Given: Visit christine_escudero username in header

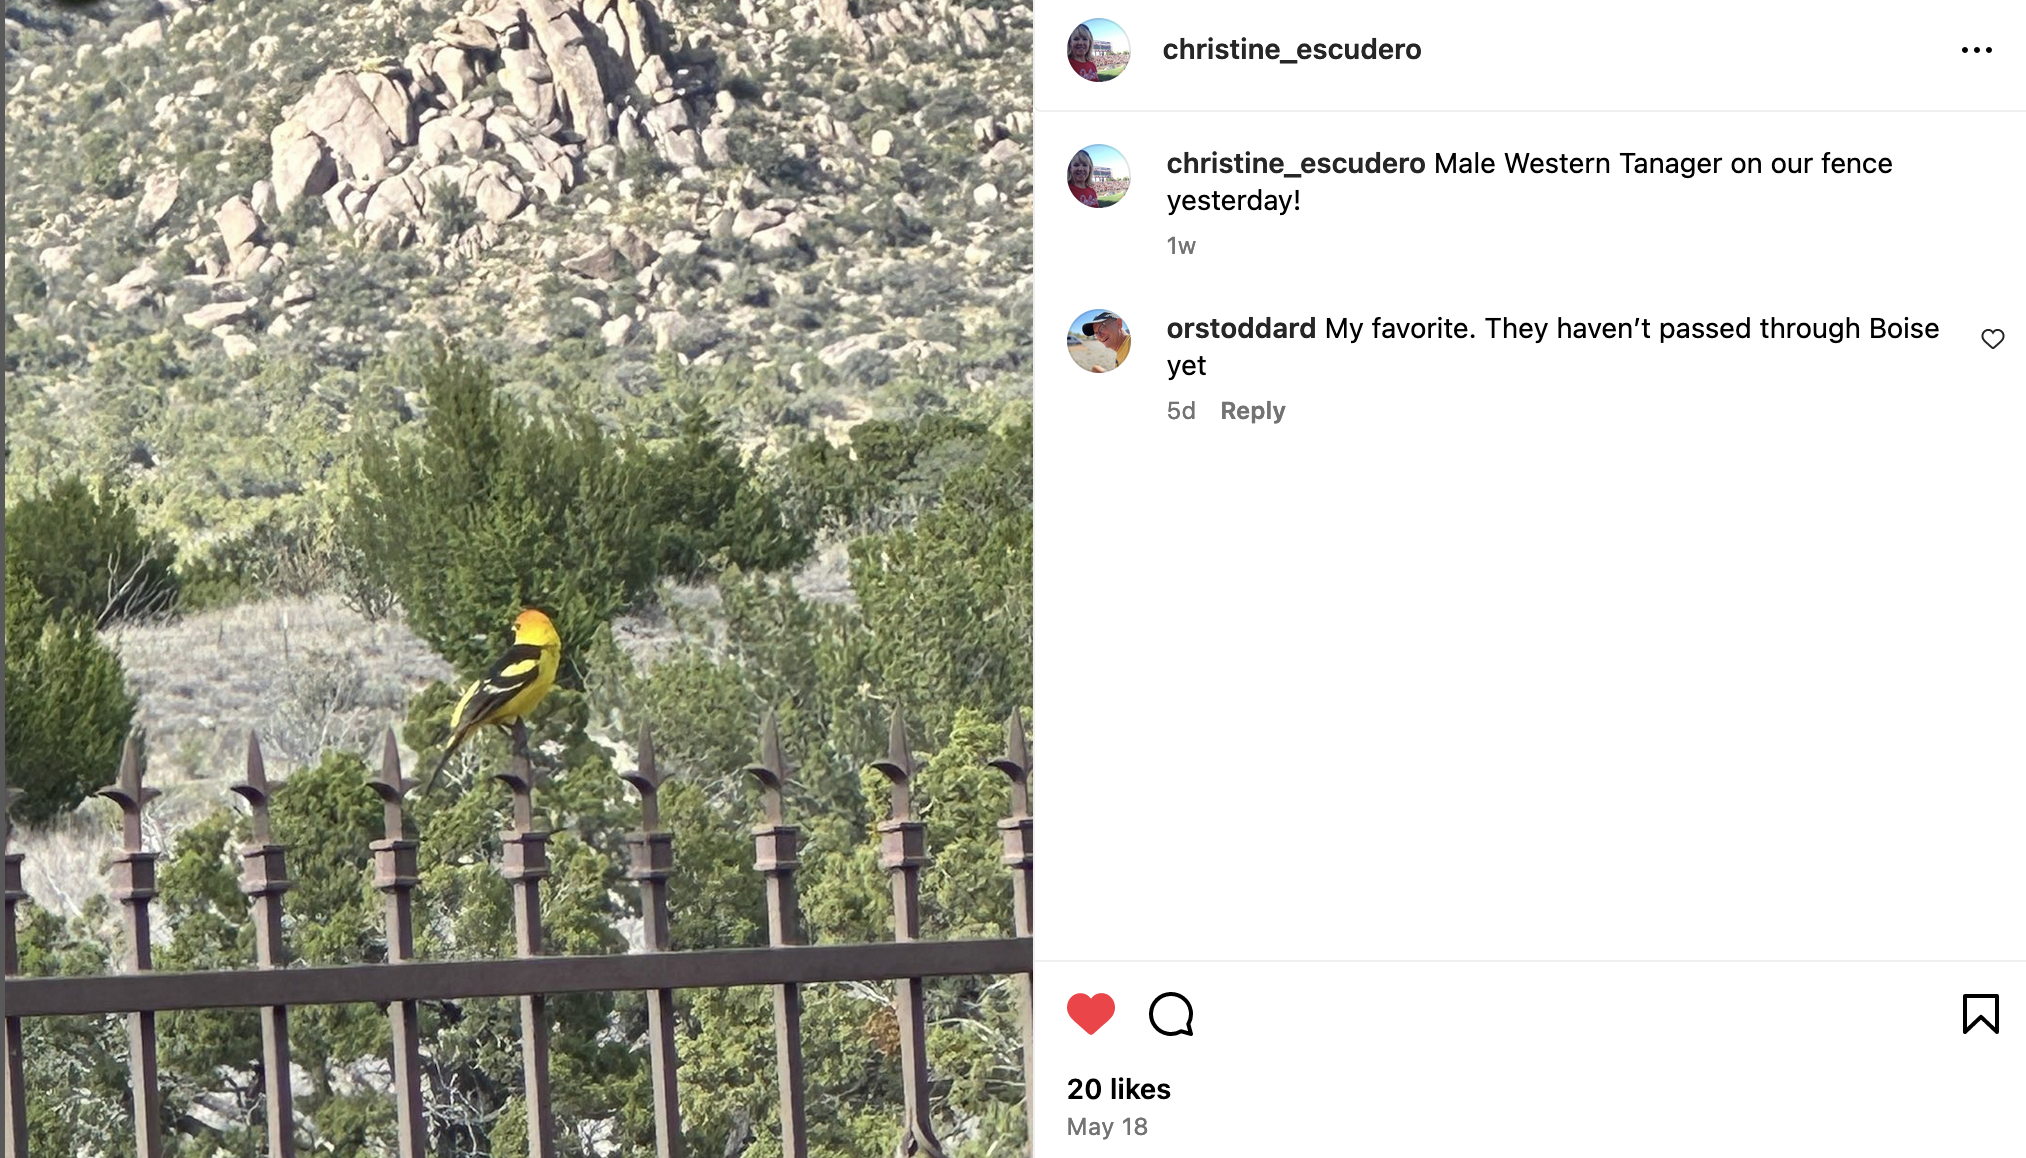Looking at the screenshot, I should pyautogui.click(x=1291, y=49).
